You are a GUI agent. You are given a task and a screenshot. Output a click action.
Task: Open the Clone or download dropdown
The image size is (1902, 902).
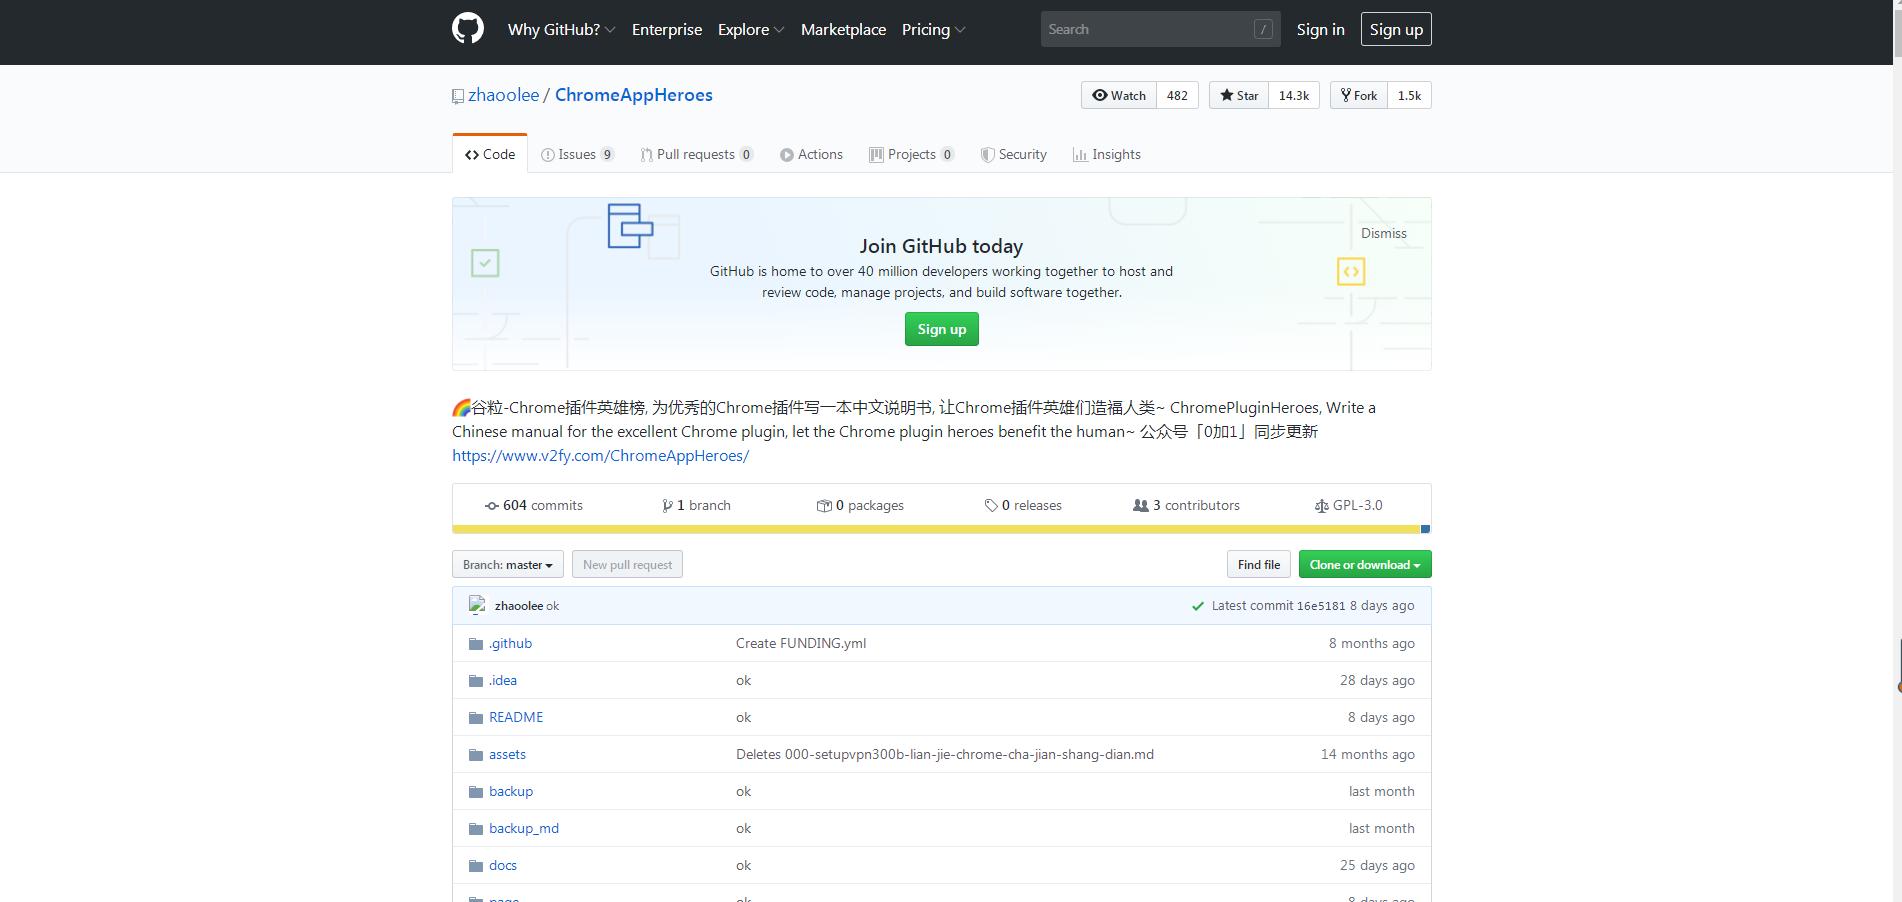[x=1365, y=564]
